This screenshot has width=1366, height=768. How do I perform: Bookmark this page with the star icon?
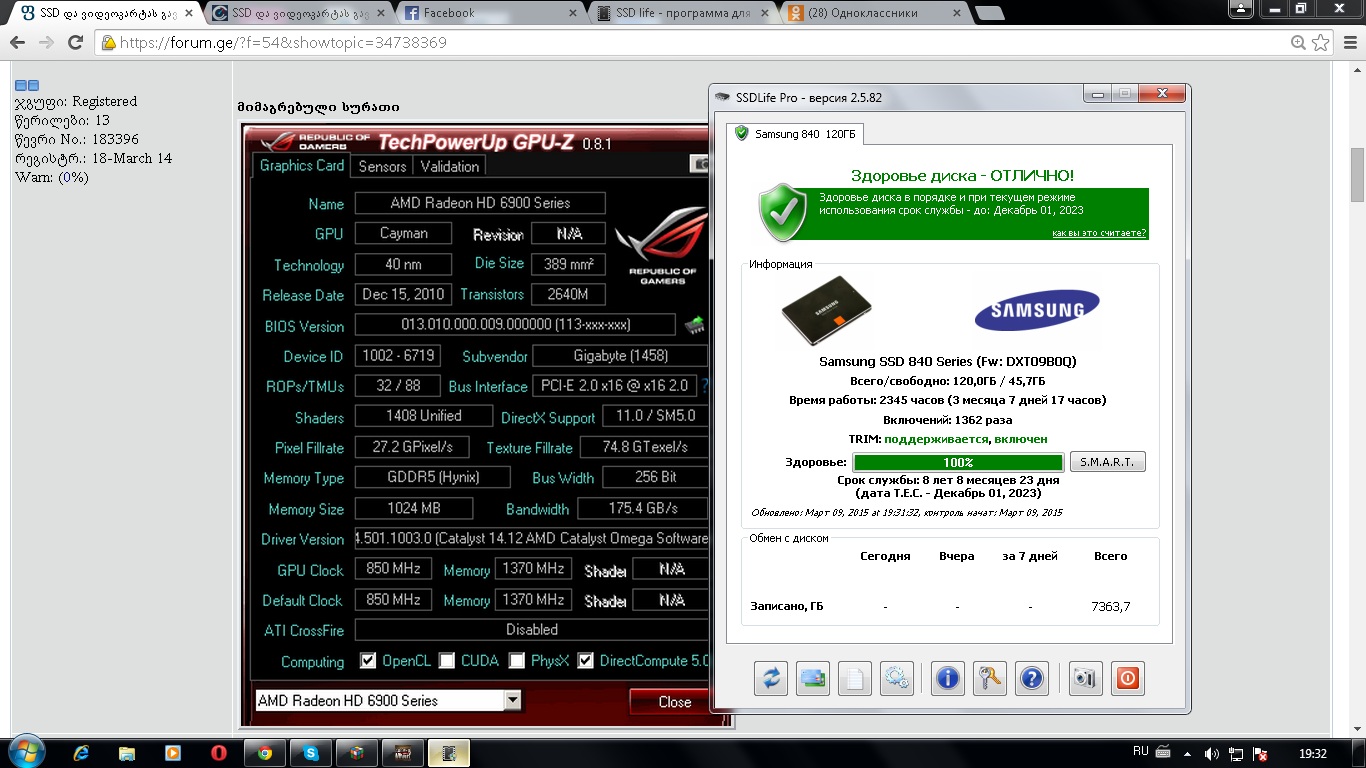click(1321, 43)
